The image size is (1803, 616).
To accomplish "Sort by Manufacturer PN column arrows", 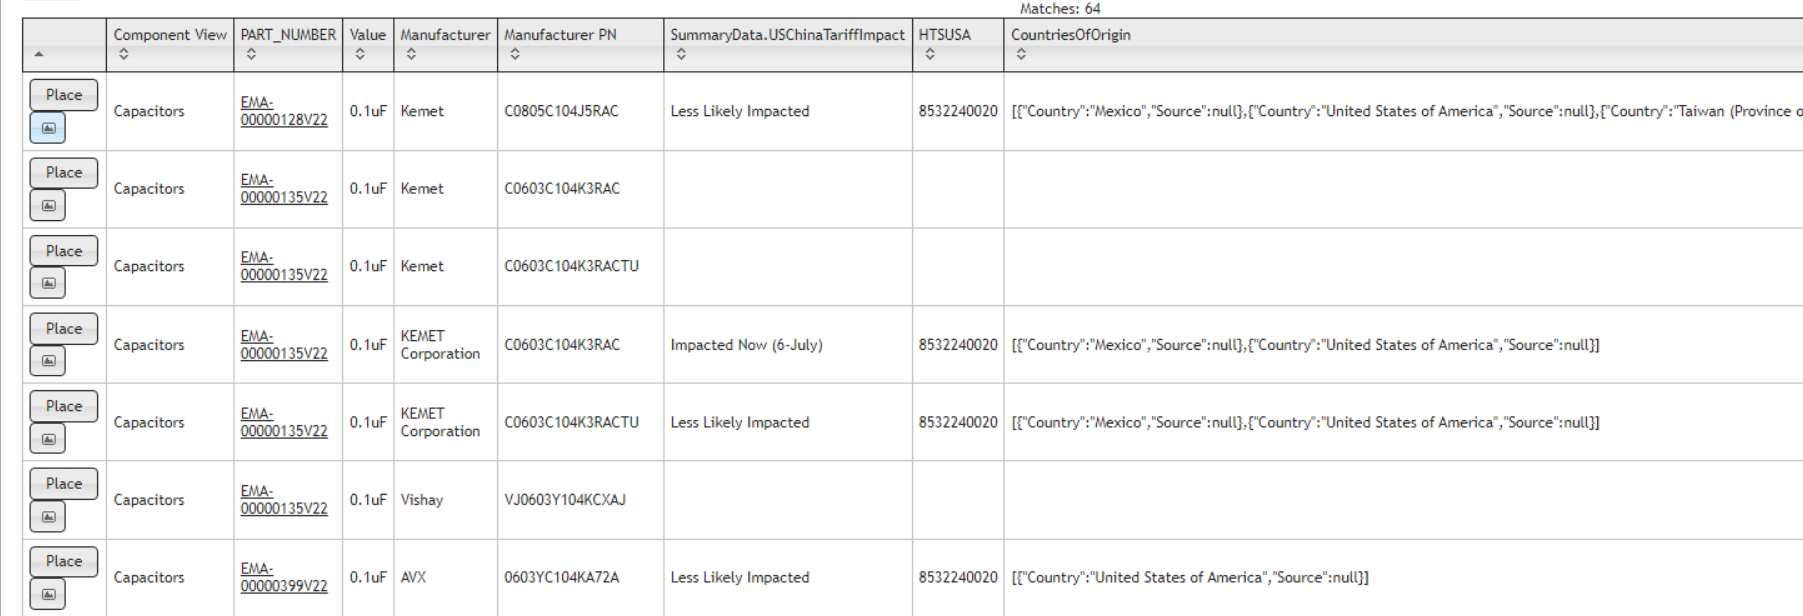I will click(x=515, y=54).
